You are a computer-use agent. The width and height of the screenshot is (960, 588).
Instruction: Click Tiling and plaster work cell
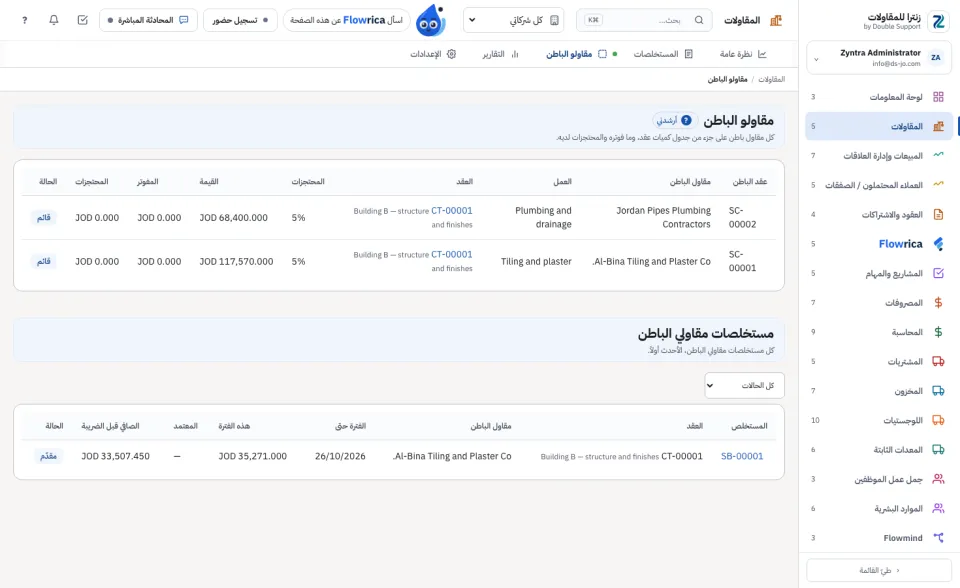click(536, 262)
